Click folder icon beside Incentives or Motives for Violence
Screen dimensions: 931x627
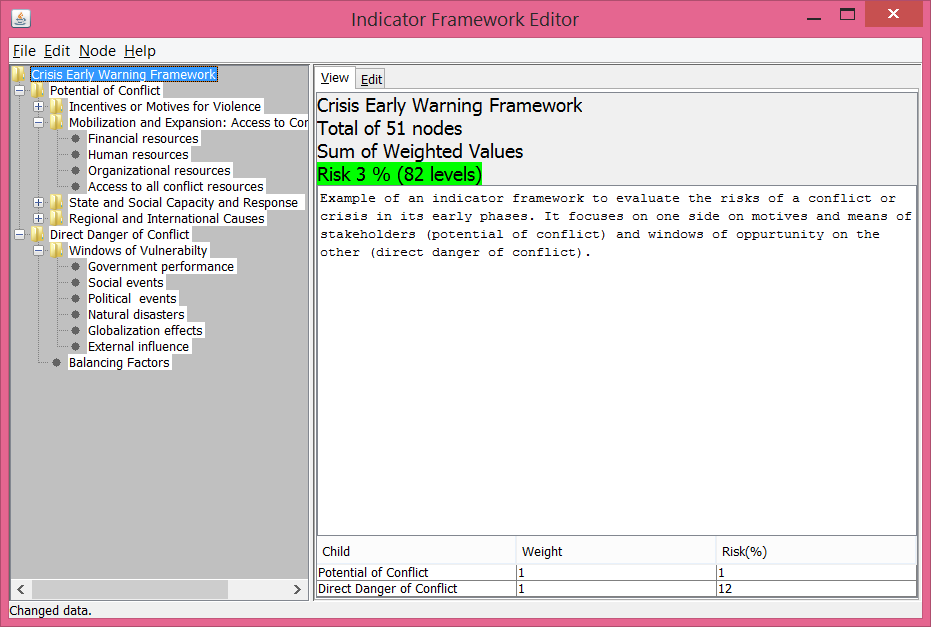(57, 106)
